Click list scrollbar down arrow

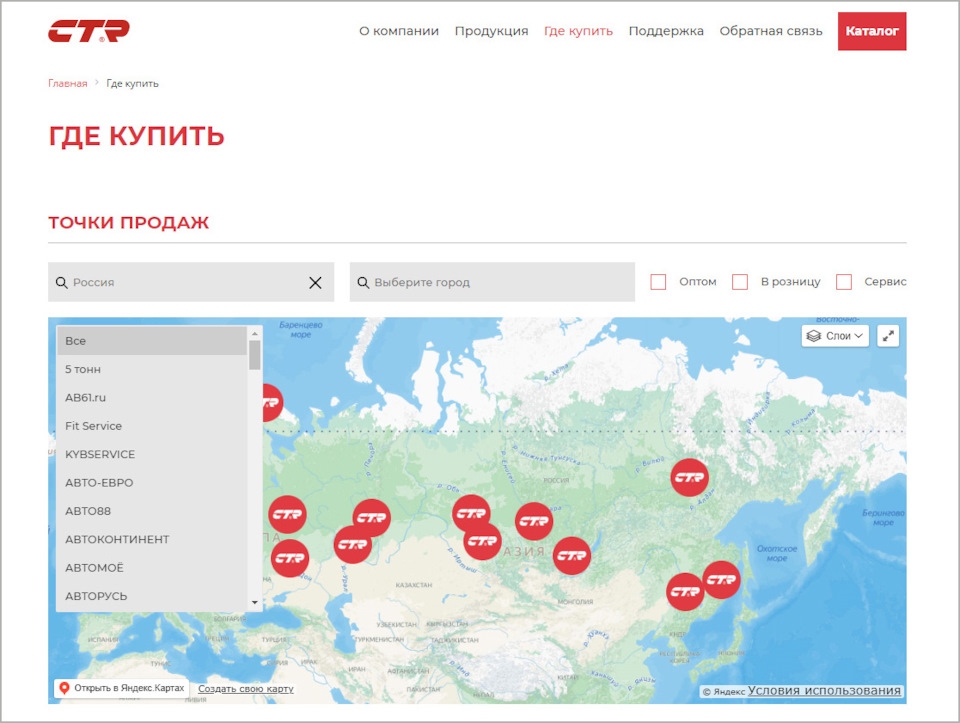(255, 603)
